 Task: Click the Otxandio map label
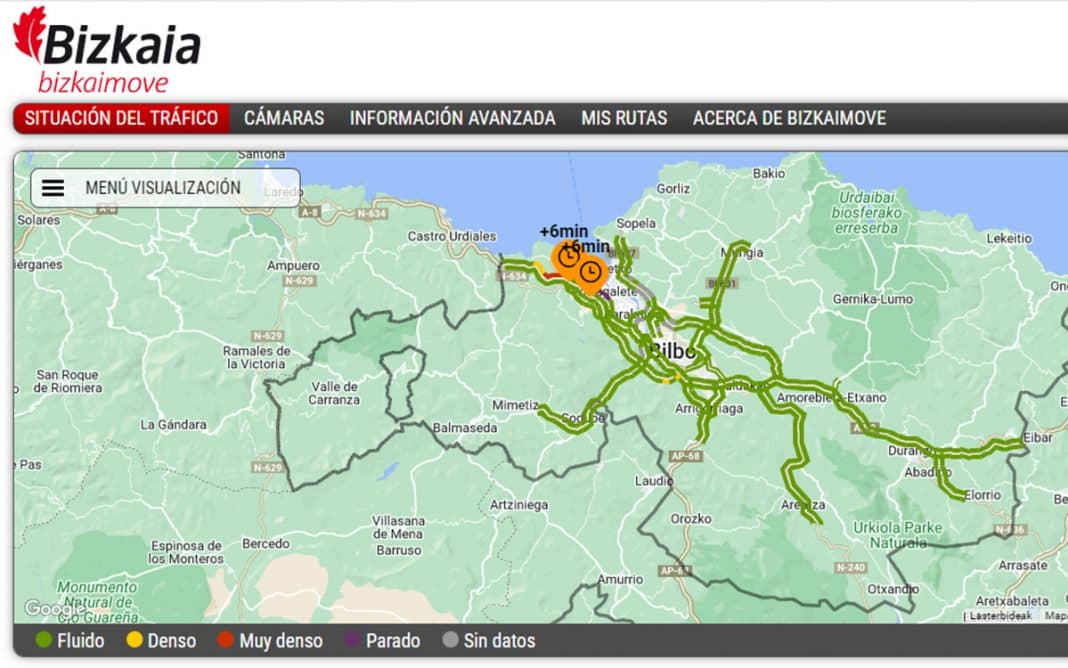(x=893, y=589)
